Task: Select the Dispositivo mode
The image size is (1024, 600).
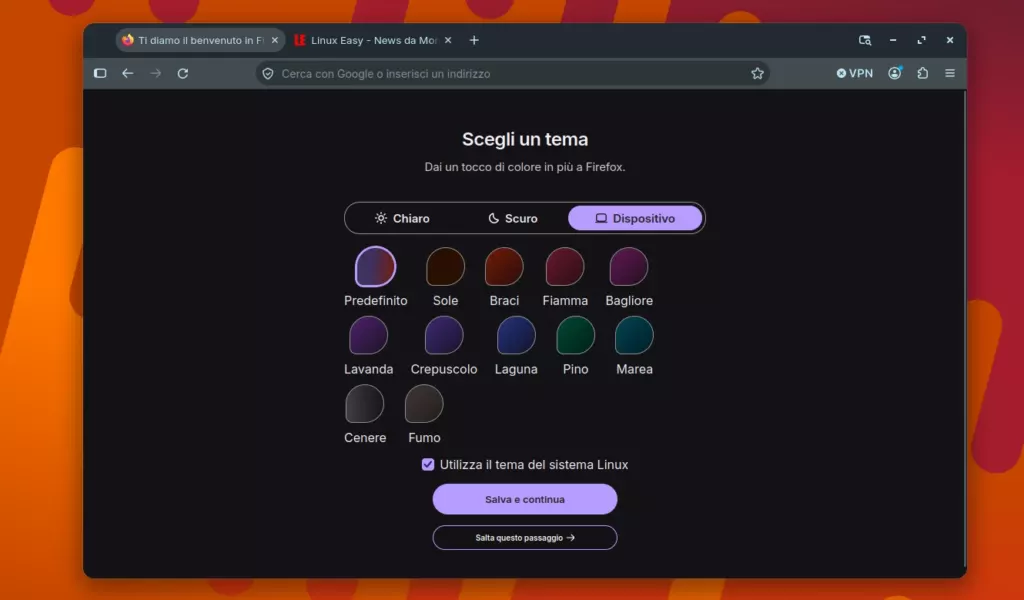Action: coord(635,218)
